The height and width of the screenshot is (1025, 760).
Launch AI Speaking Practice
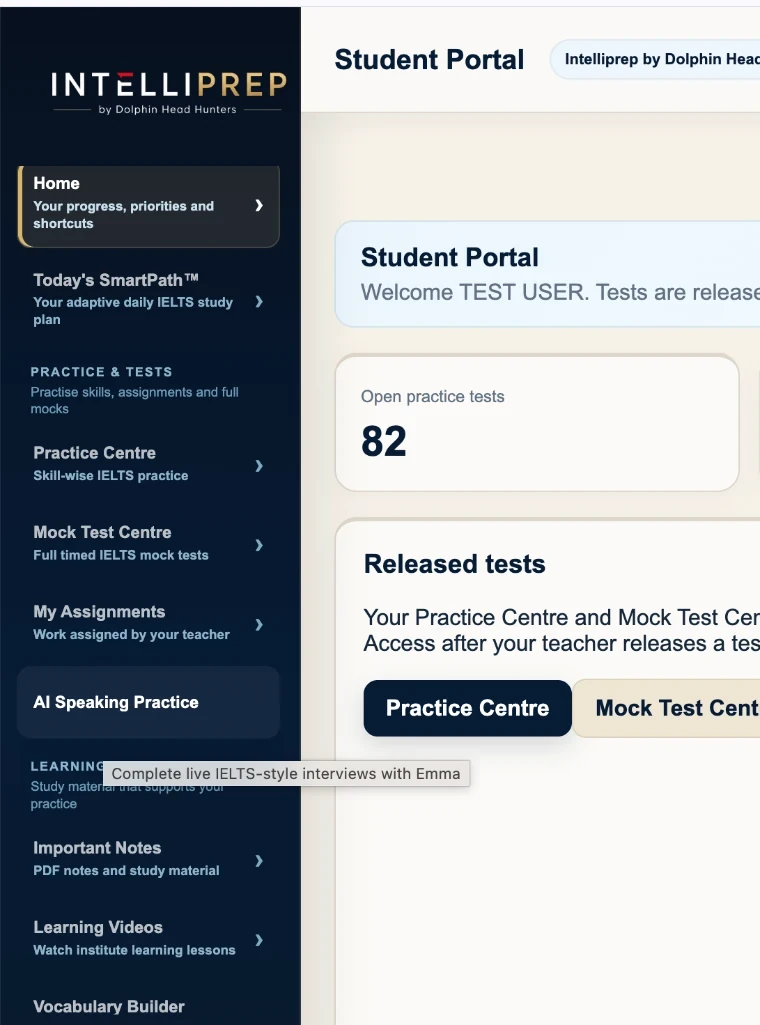pos(149,702)
